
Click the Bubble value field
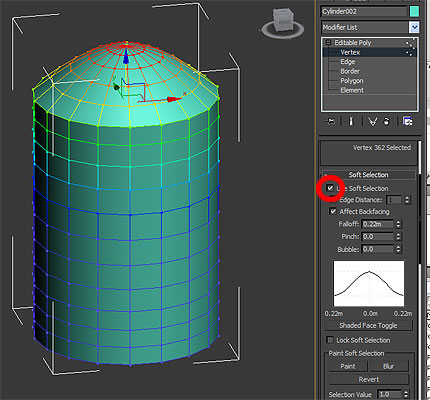pos(378,249)
